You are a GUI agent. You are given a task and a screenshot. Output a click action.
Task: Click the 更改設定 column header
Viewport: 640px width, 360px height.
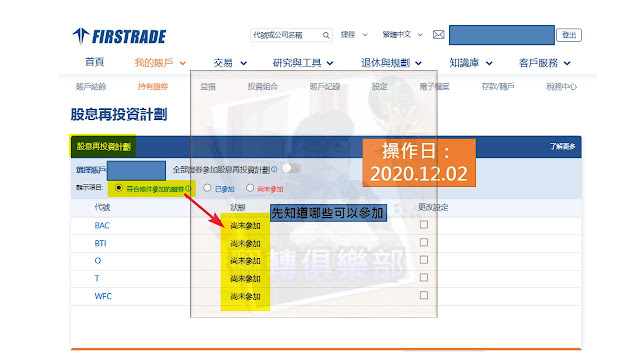433,207
